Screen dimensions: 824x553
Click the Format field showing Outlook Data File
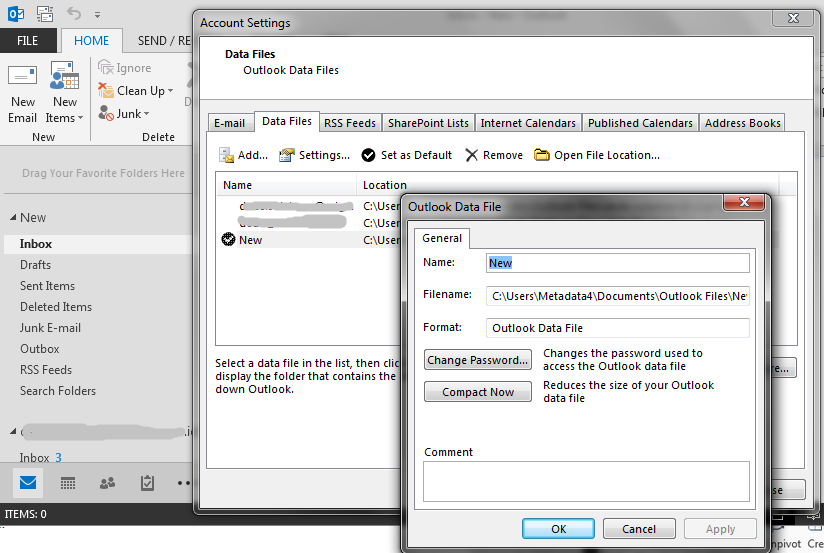tap(617, 328)
